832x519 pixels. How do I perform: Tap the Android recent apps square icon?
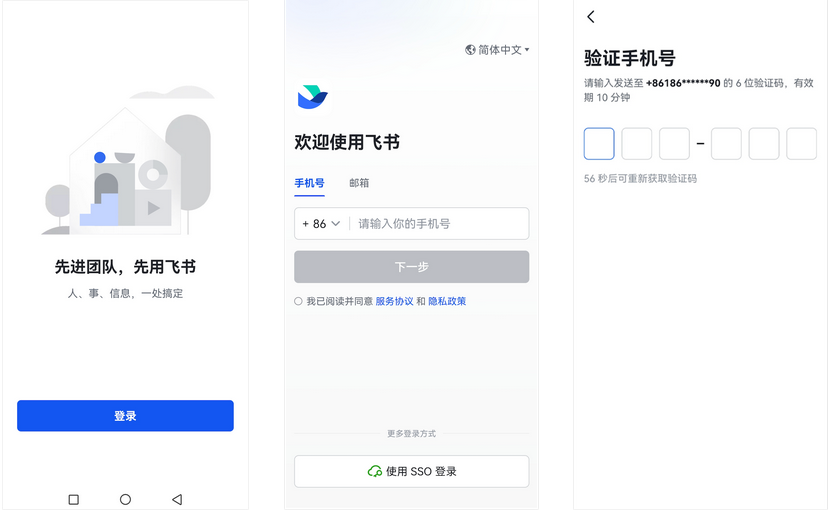click(x=74, y=499)
